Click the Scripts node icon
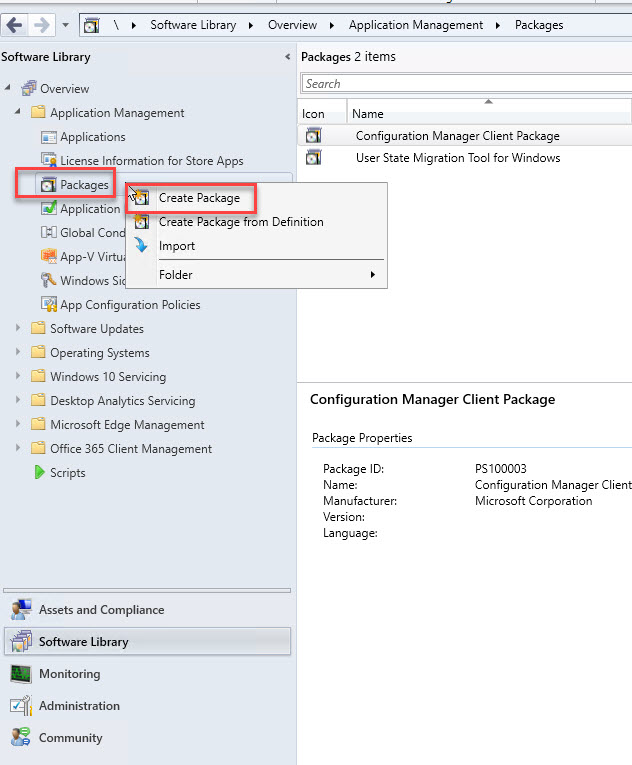The image size is (632, 765). click(39, 473)
